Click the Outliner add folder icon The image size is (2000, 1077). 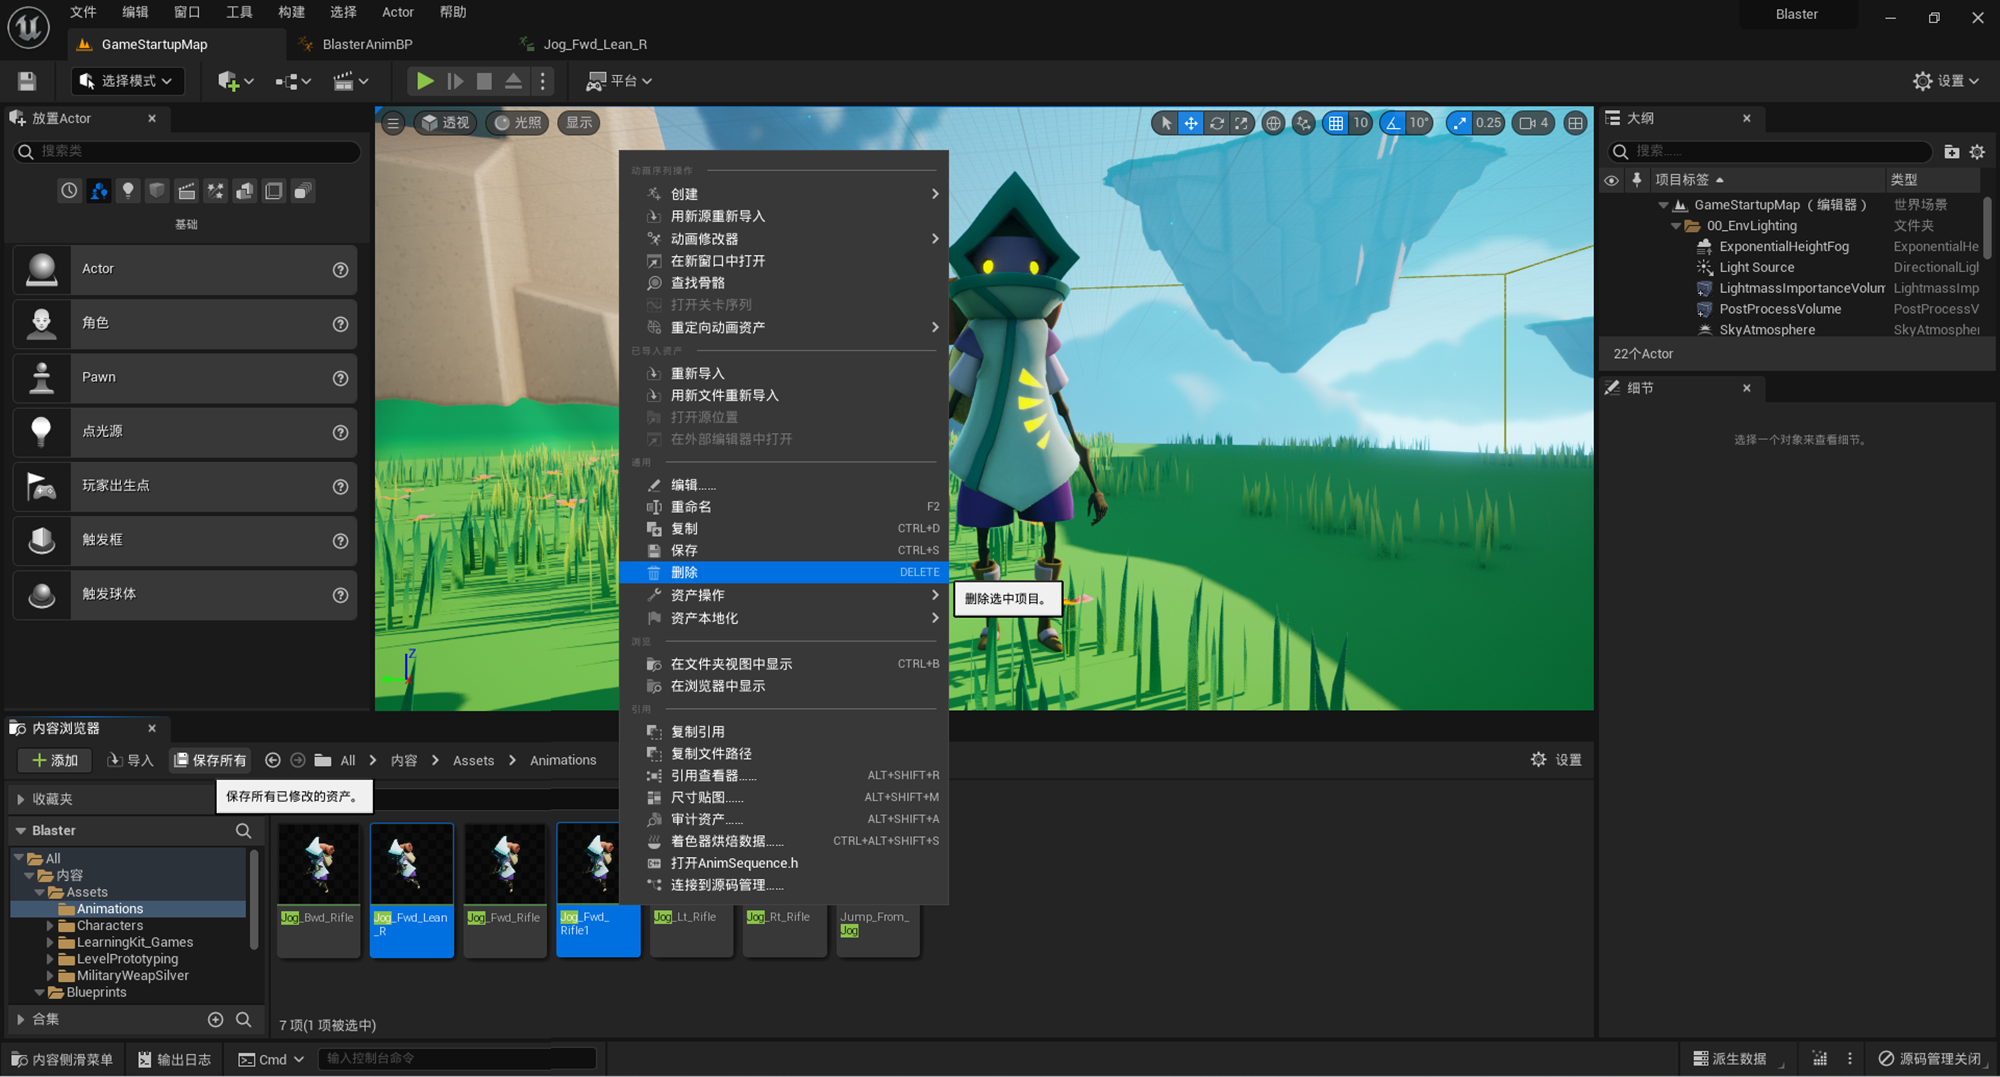click(1951, 152)
